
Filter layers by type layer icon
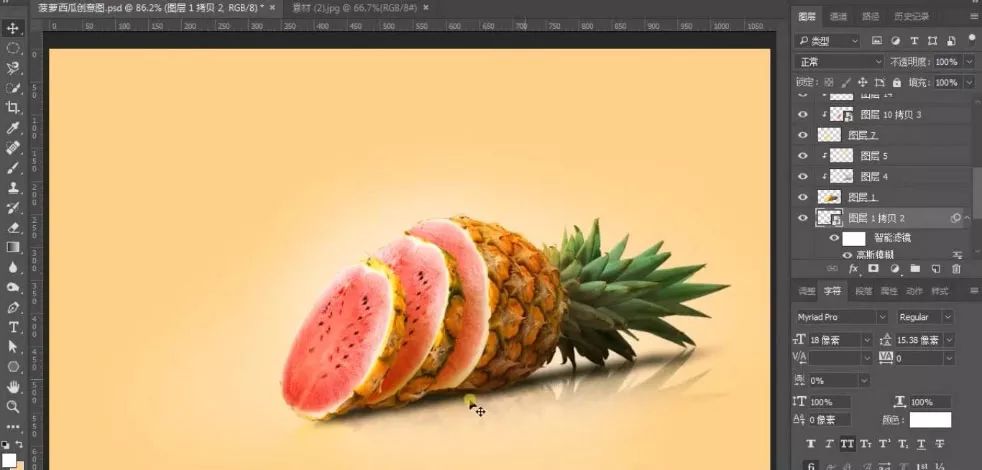914,41
